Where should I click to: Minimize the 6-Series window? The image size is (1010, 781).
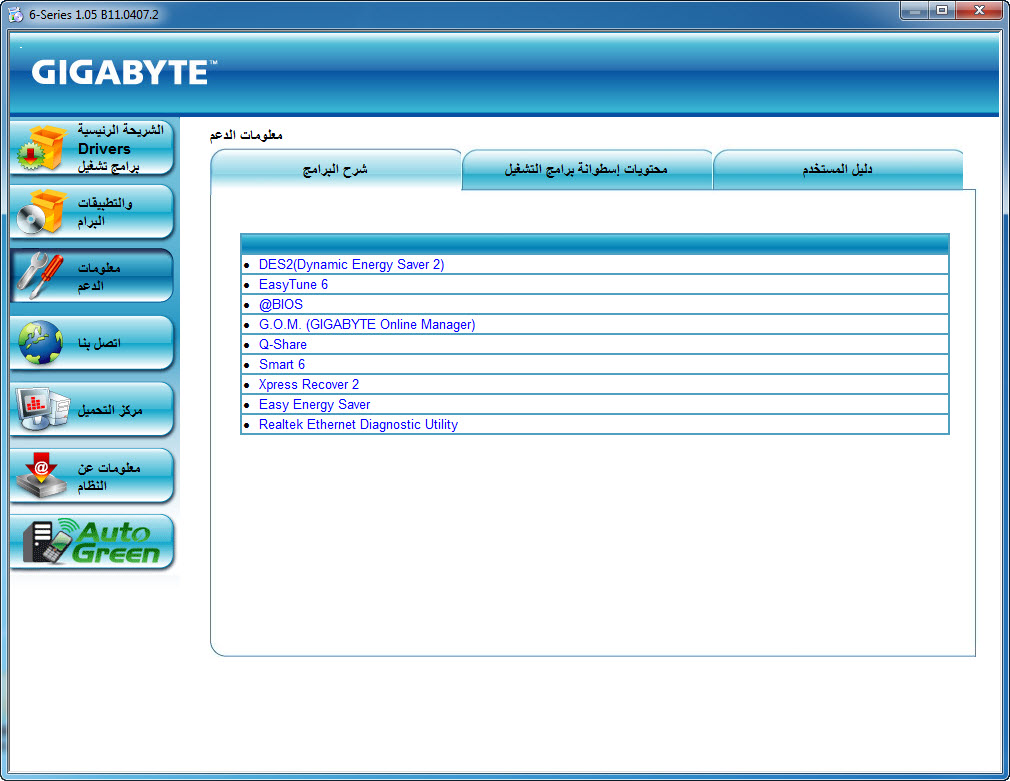(914, 11)
